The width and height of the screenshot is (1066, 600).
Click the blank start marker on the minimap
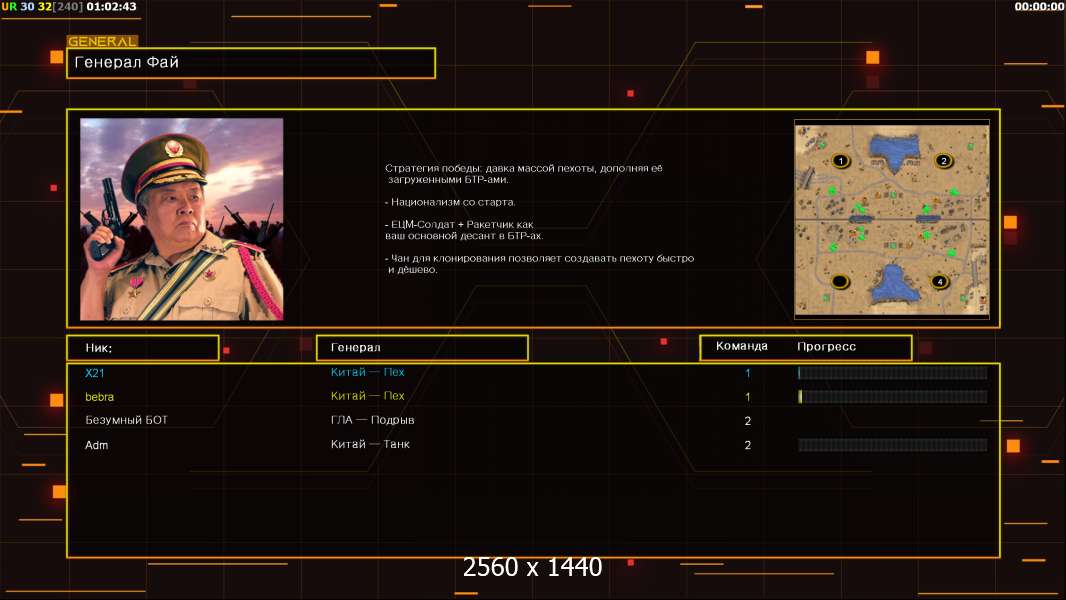tap(840, 281)
